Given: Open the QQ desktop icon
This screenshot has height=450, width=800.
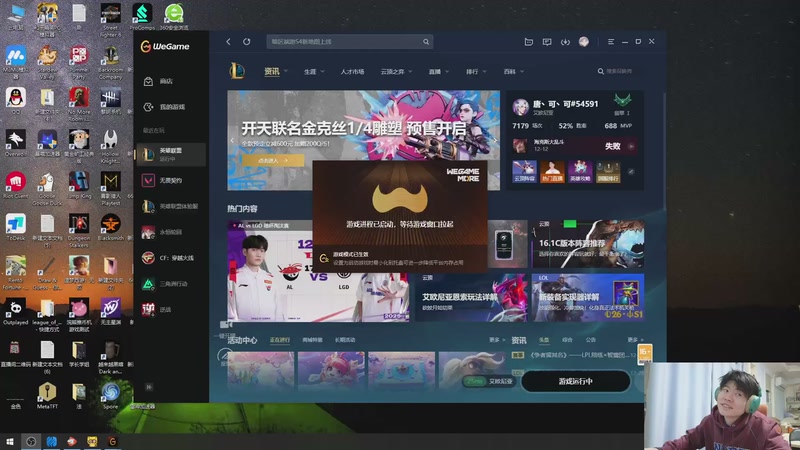Looking at the screenshot, I should pos(16,101).
